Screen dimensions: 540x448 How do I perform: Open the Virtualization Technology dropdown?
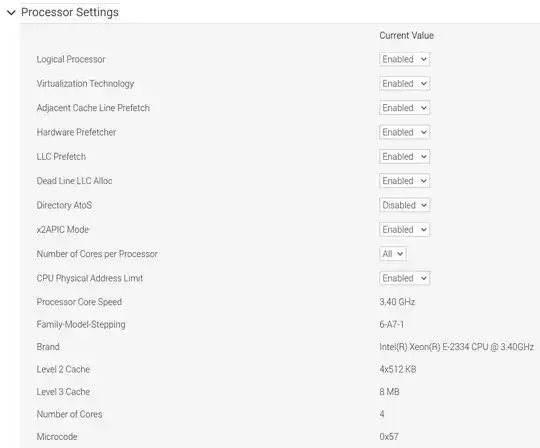tap(404, 84)
